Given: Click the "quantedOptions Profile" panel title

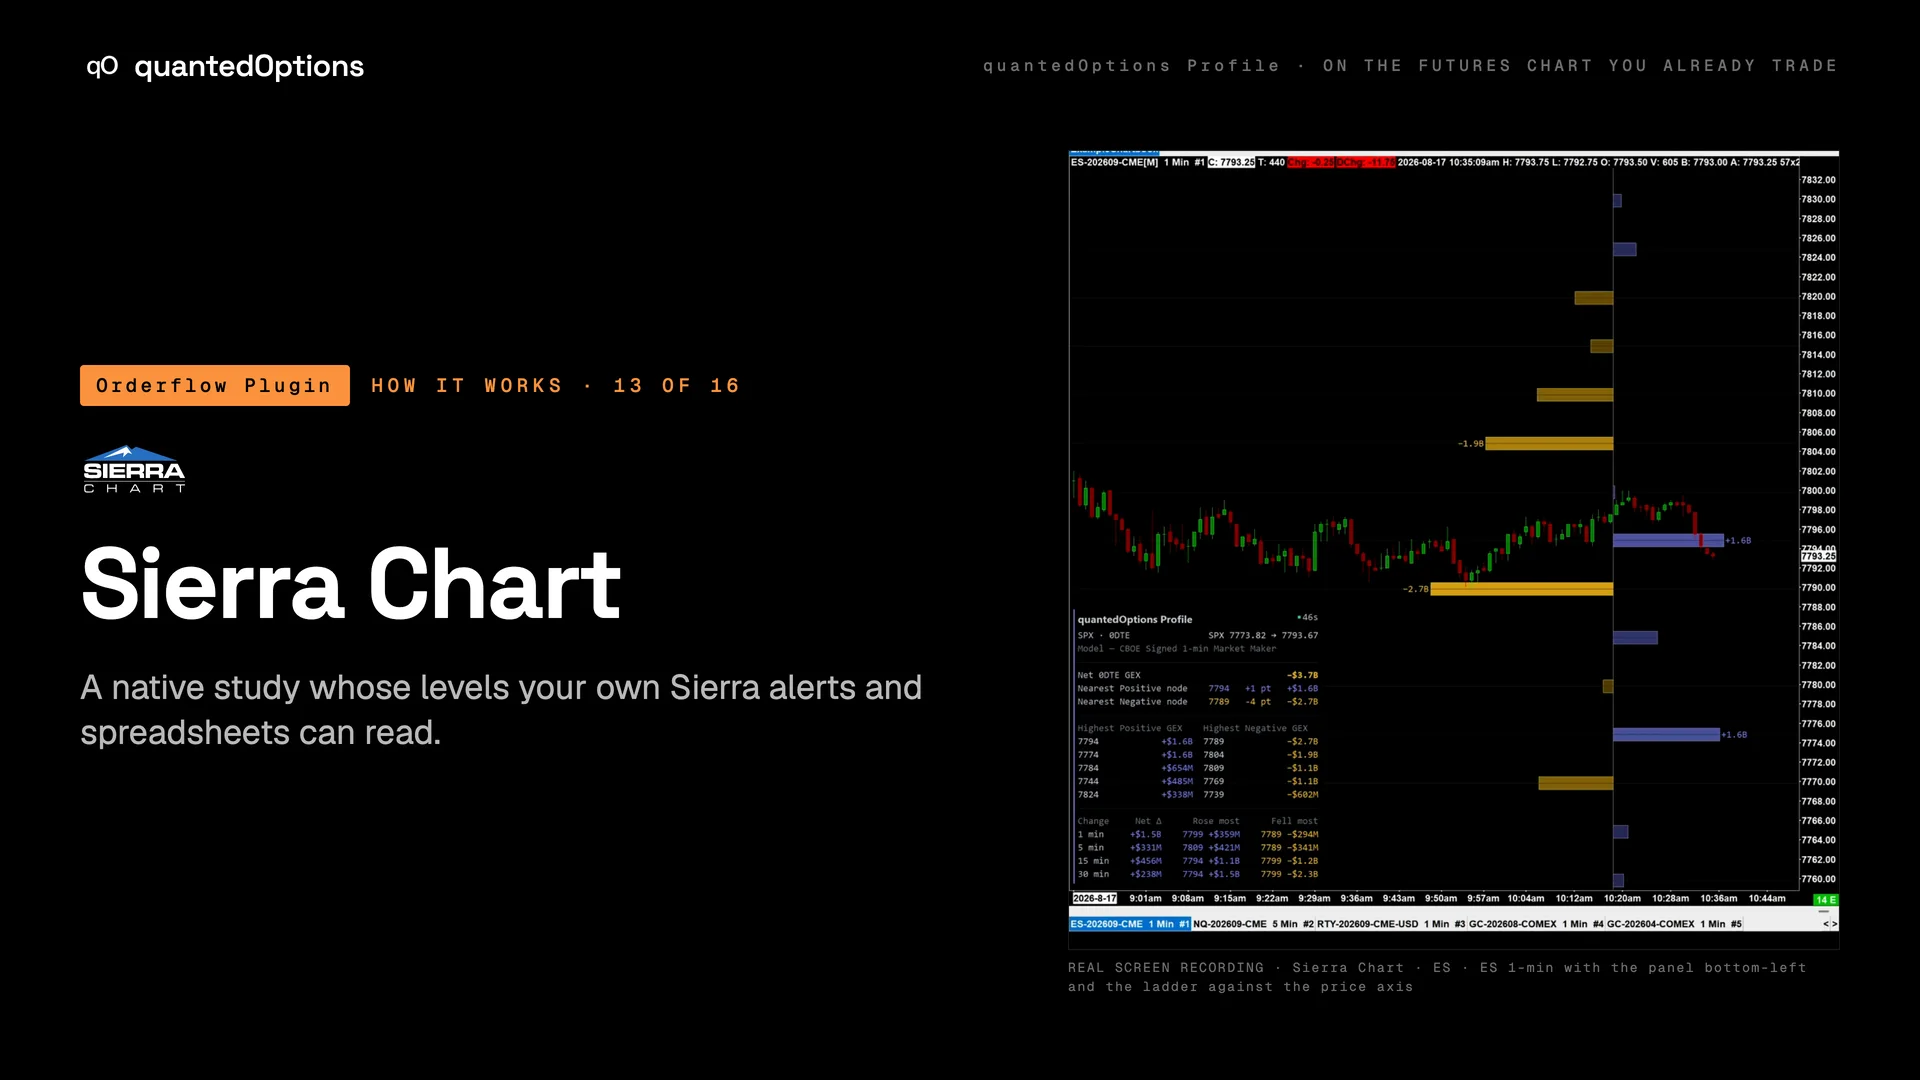Looking at the screenshot, I should [x=1135, y=620].
